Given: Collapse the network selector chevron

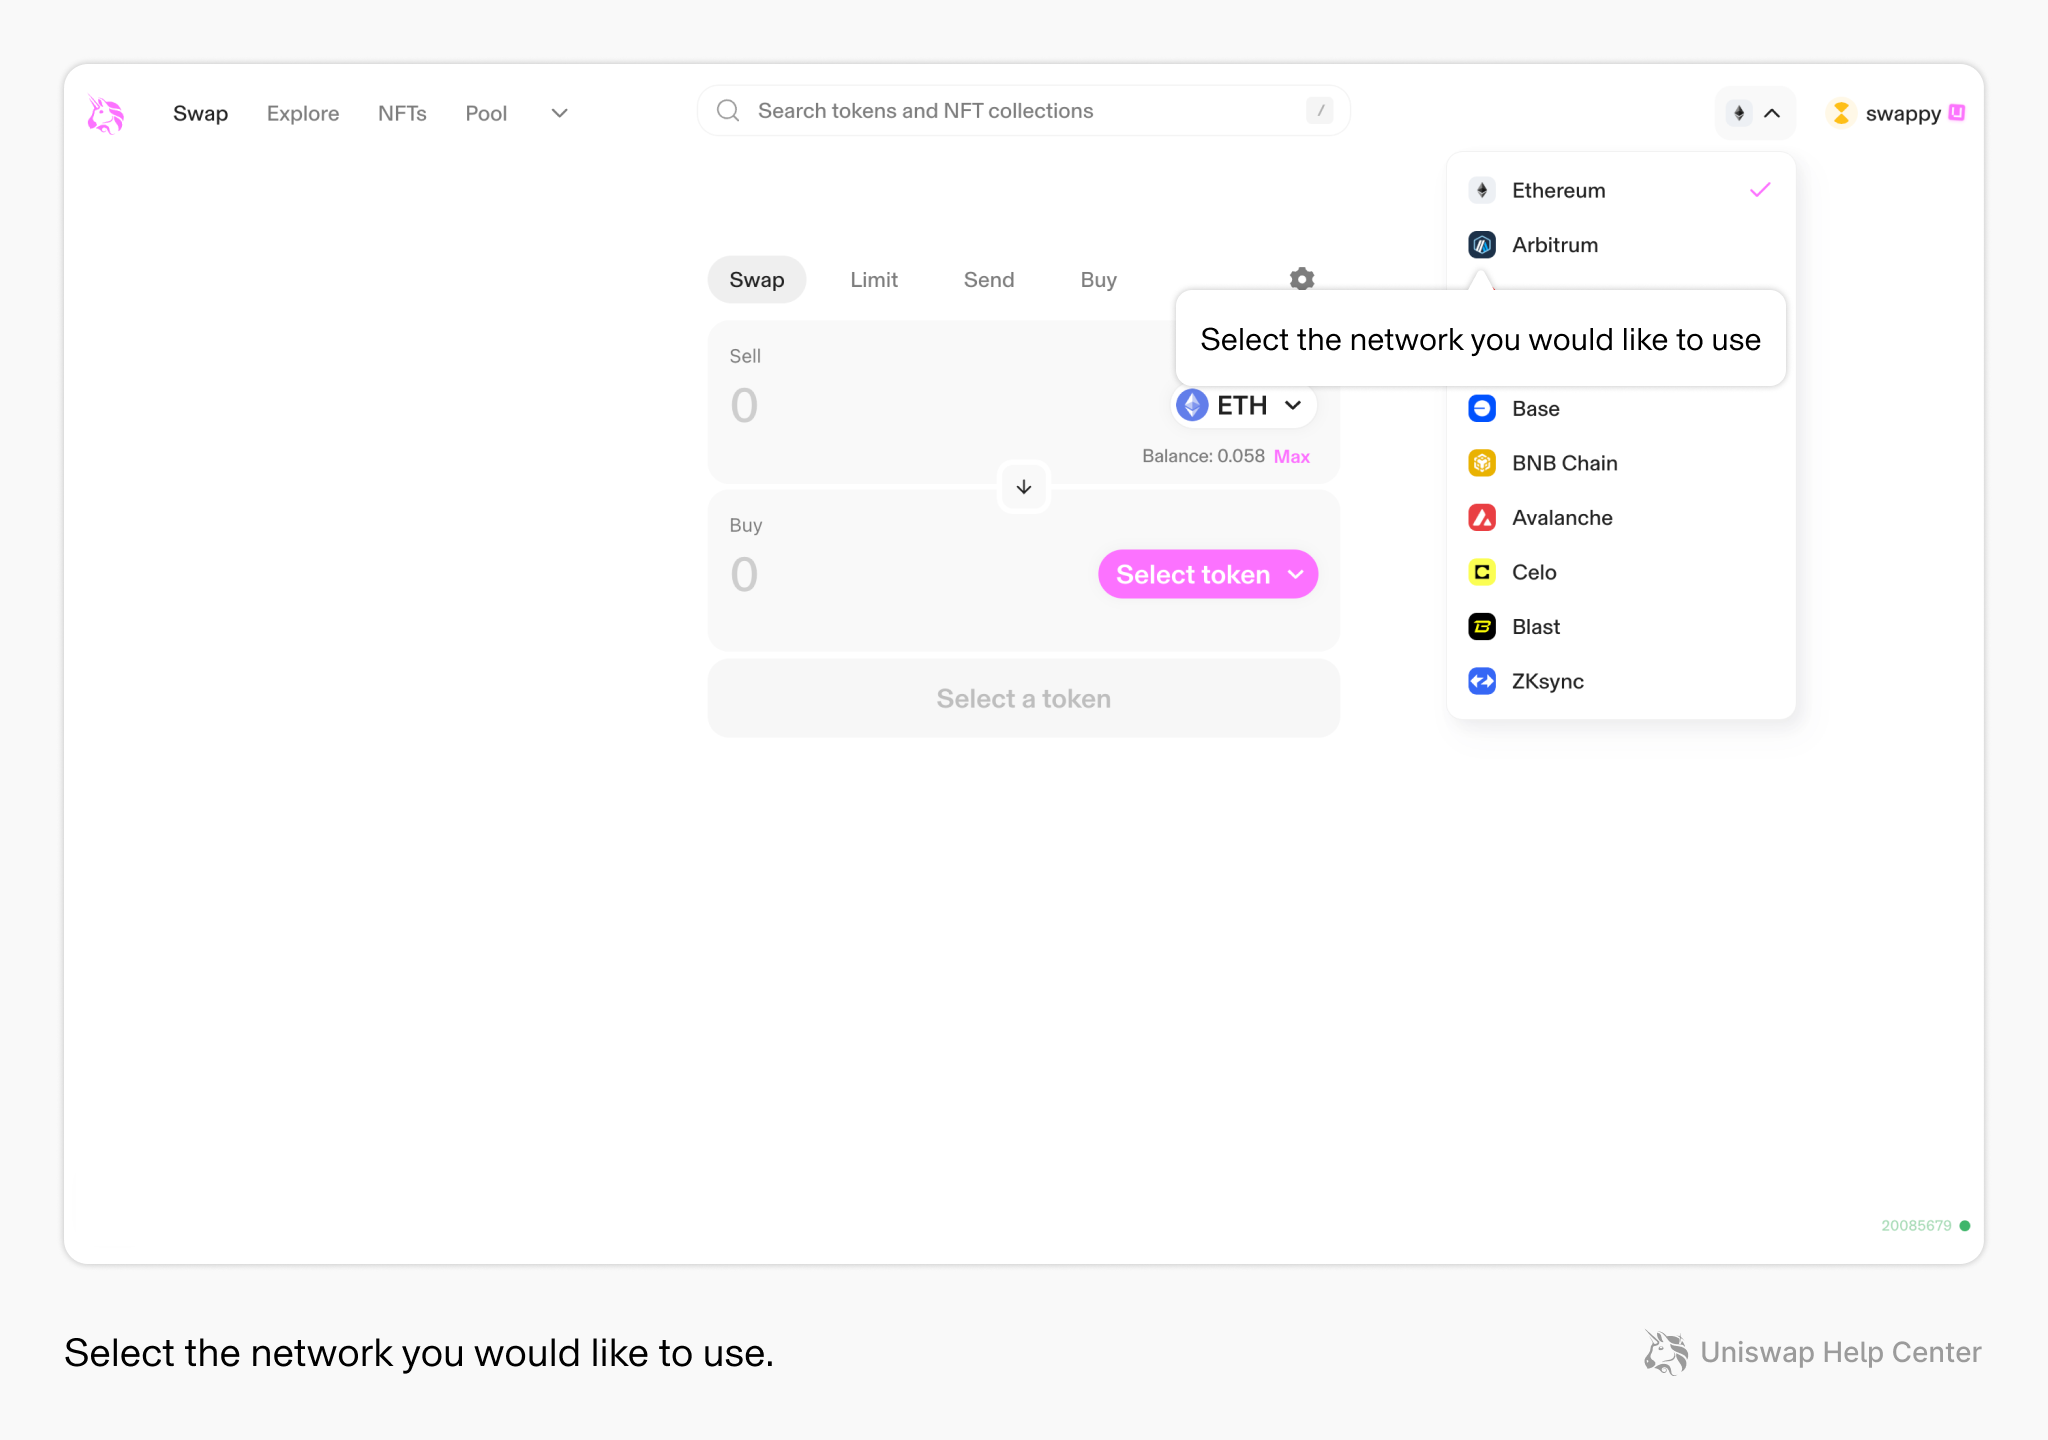Looking at the screenshot, I should point(1773,113).
